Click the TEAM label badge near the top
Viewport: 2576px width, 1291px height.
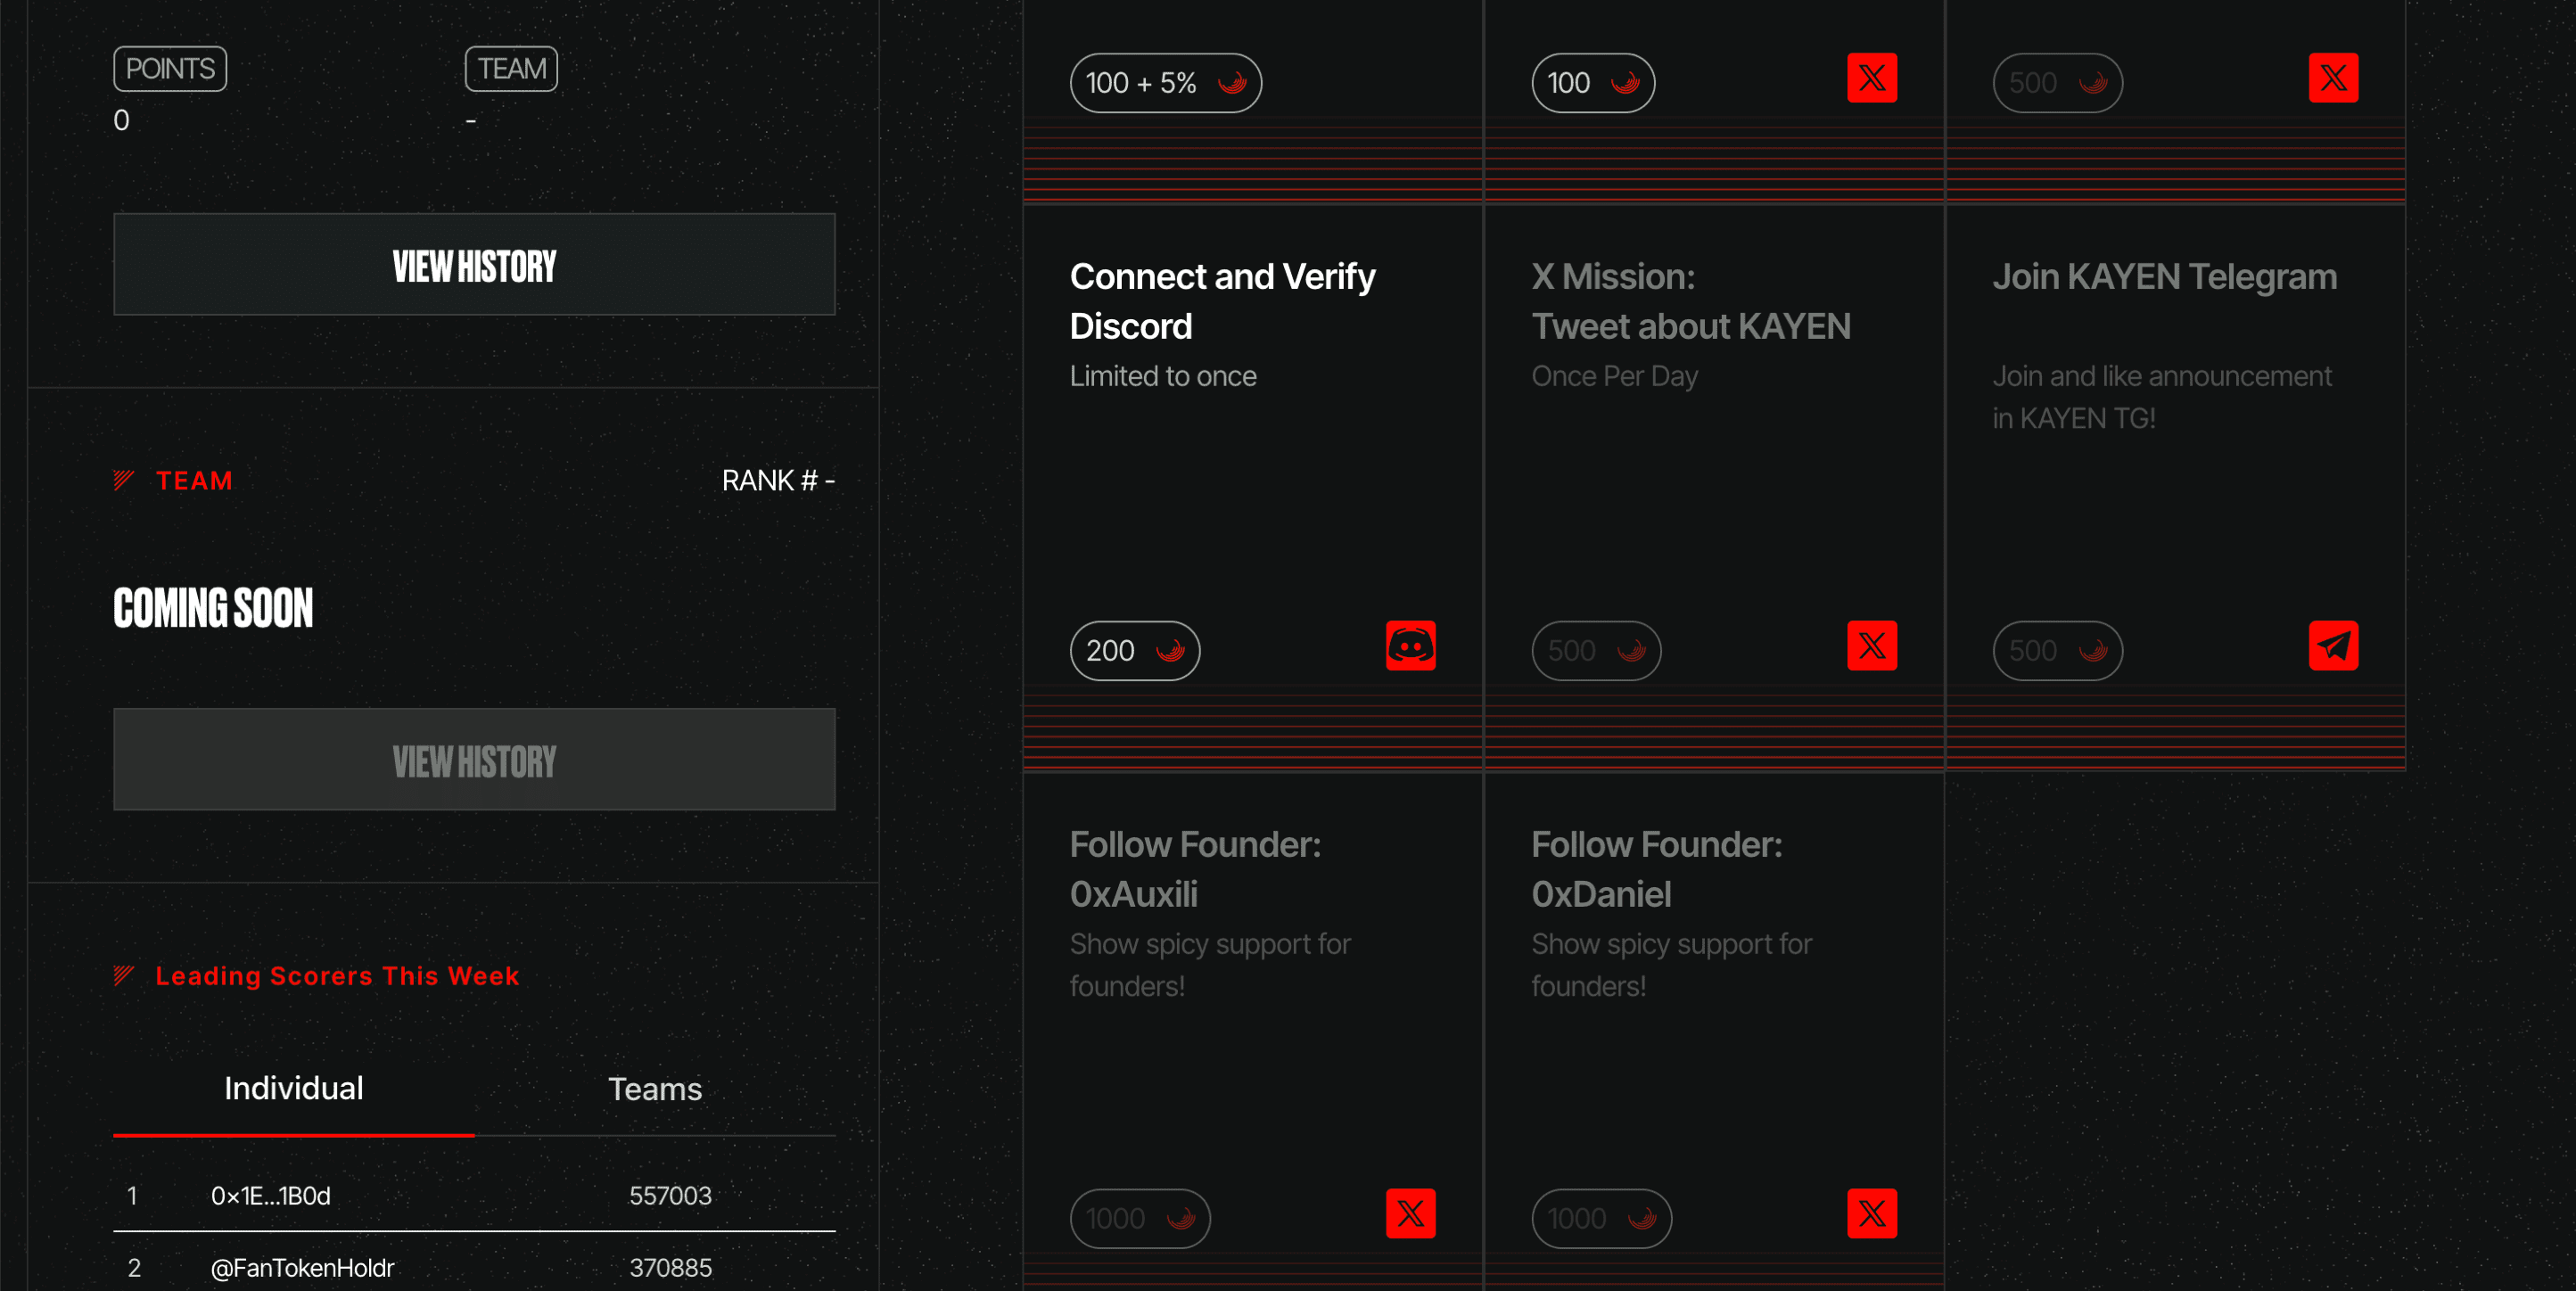click(x=511, y=69)
